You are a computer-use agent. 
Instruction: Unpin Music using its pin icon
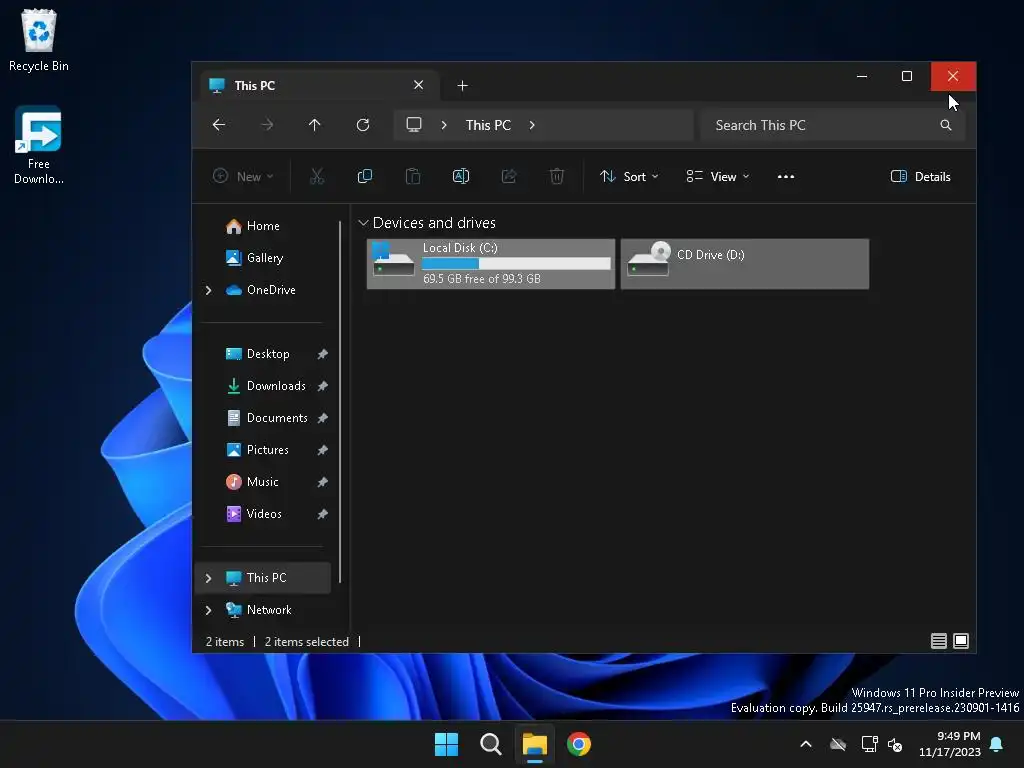point(323,482)
